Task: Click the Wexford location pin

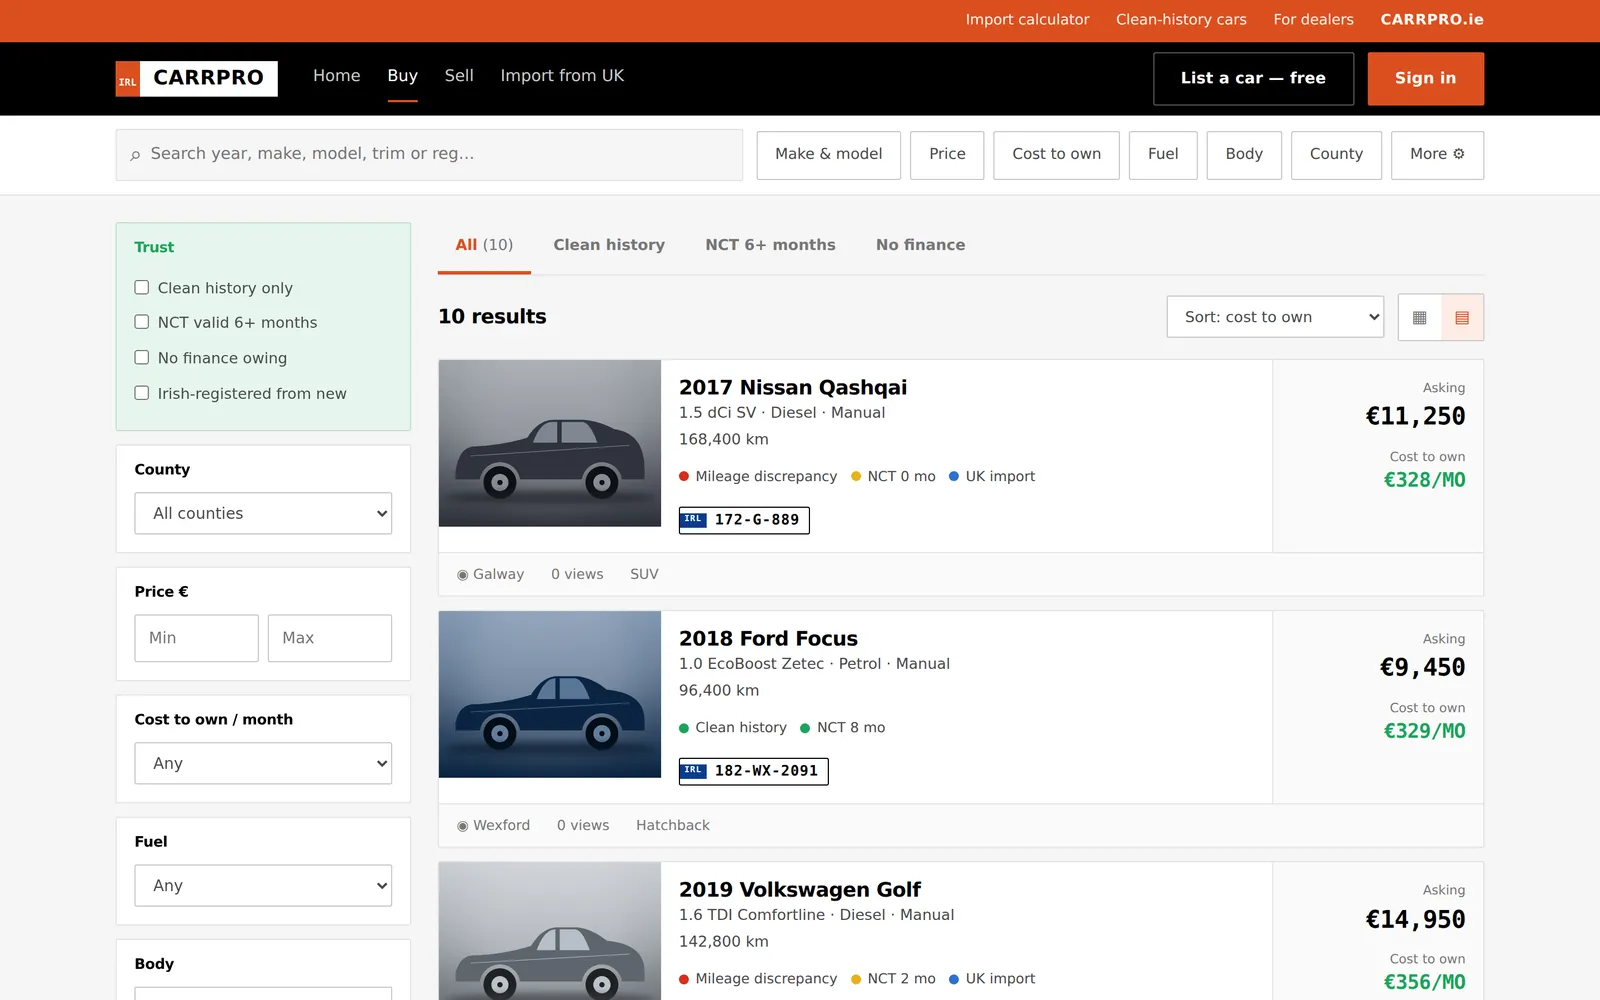Action: (462, 826)
